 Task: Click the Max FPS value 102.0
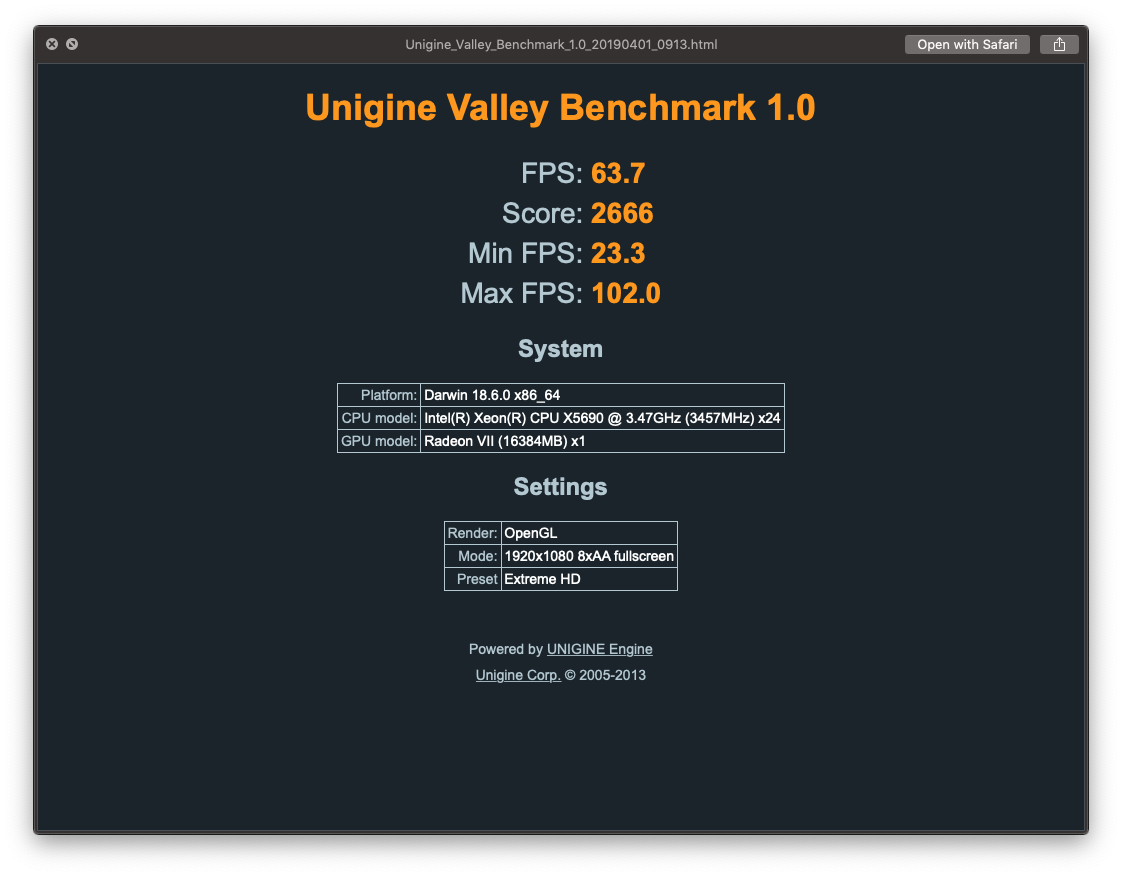click(626, 293)
